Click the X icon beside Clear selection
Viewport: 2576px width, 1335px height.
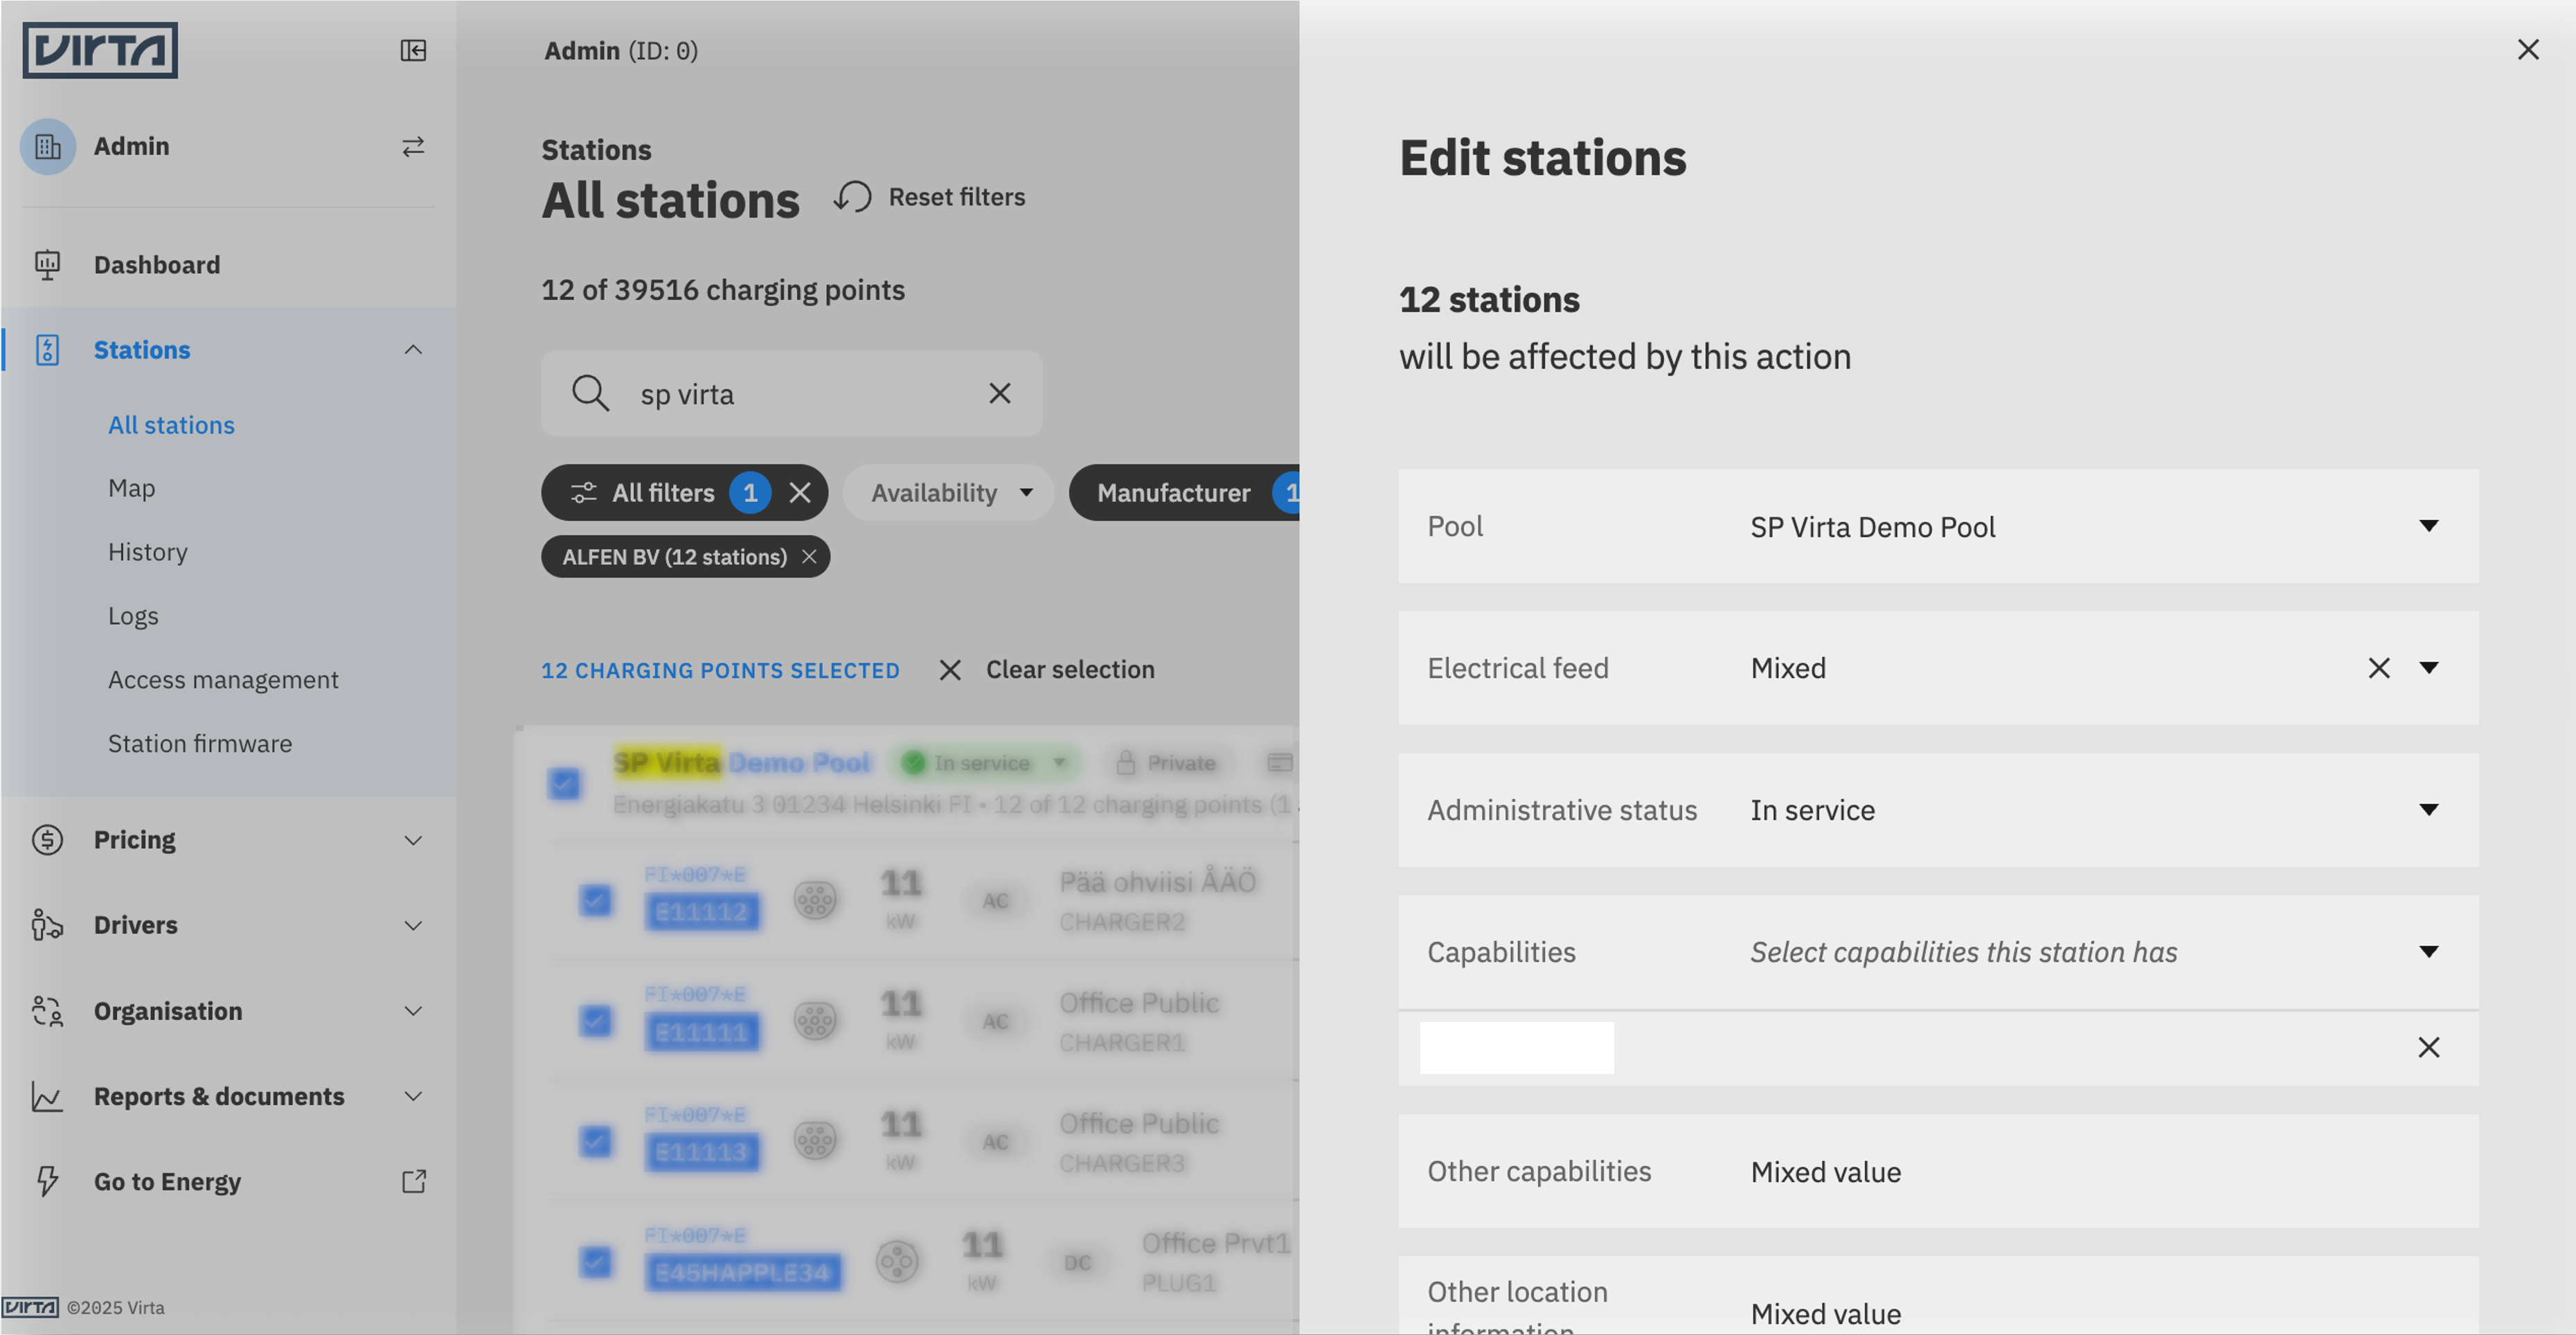click(950, 670)
